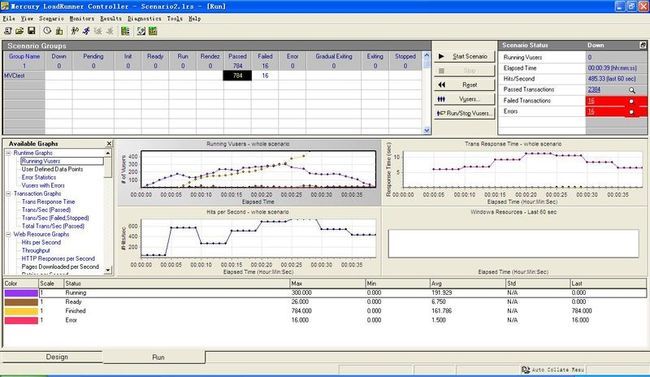Click the Reset button
The image size is (650, 377).
point(464,85)
